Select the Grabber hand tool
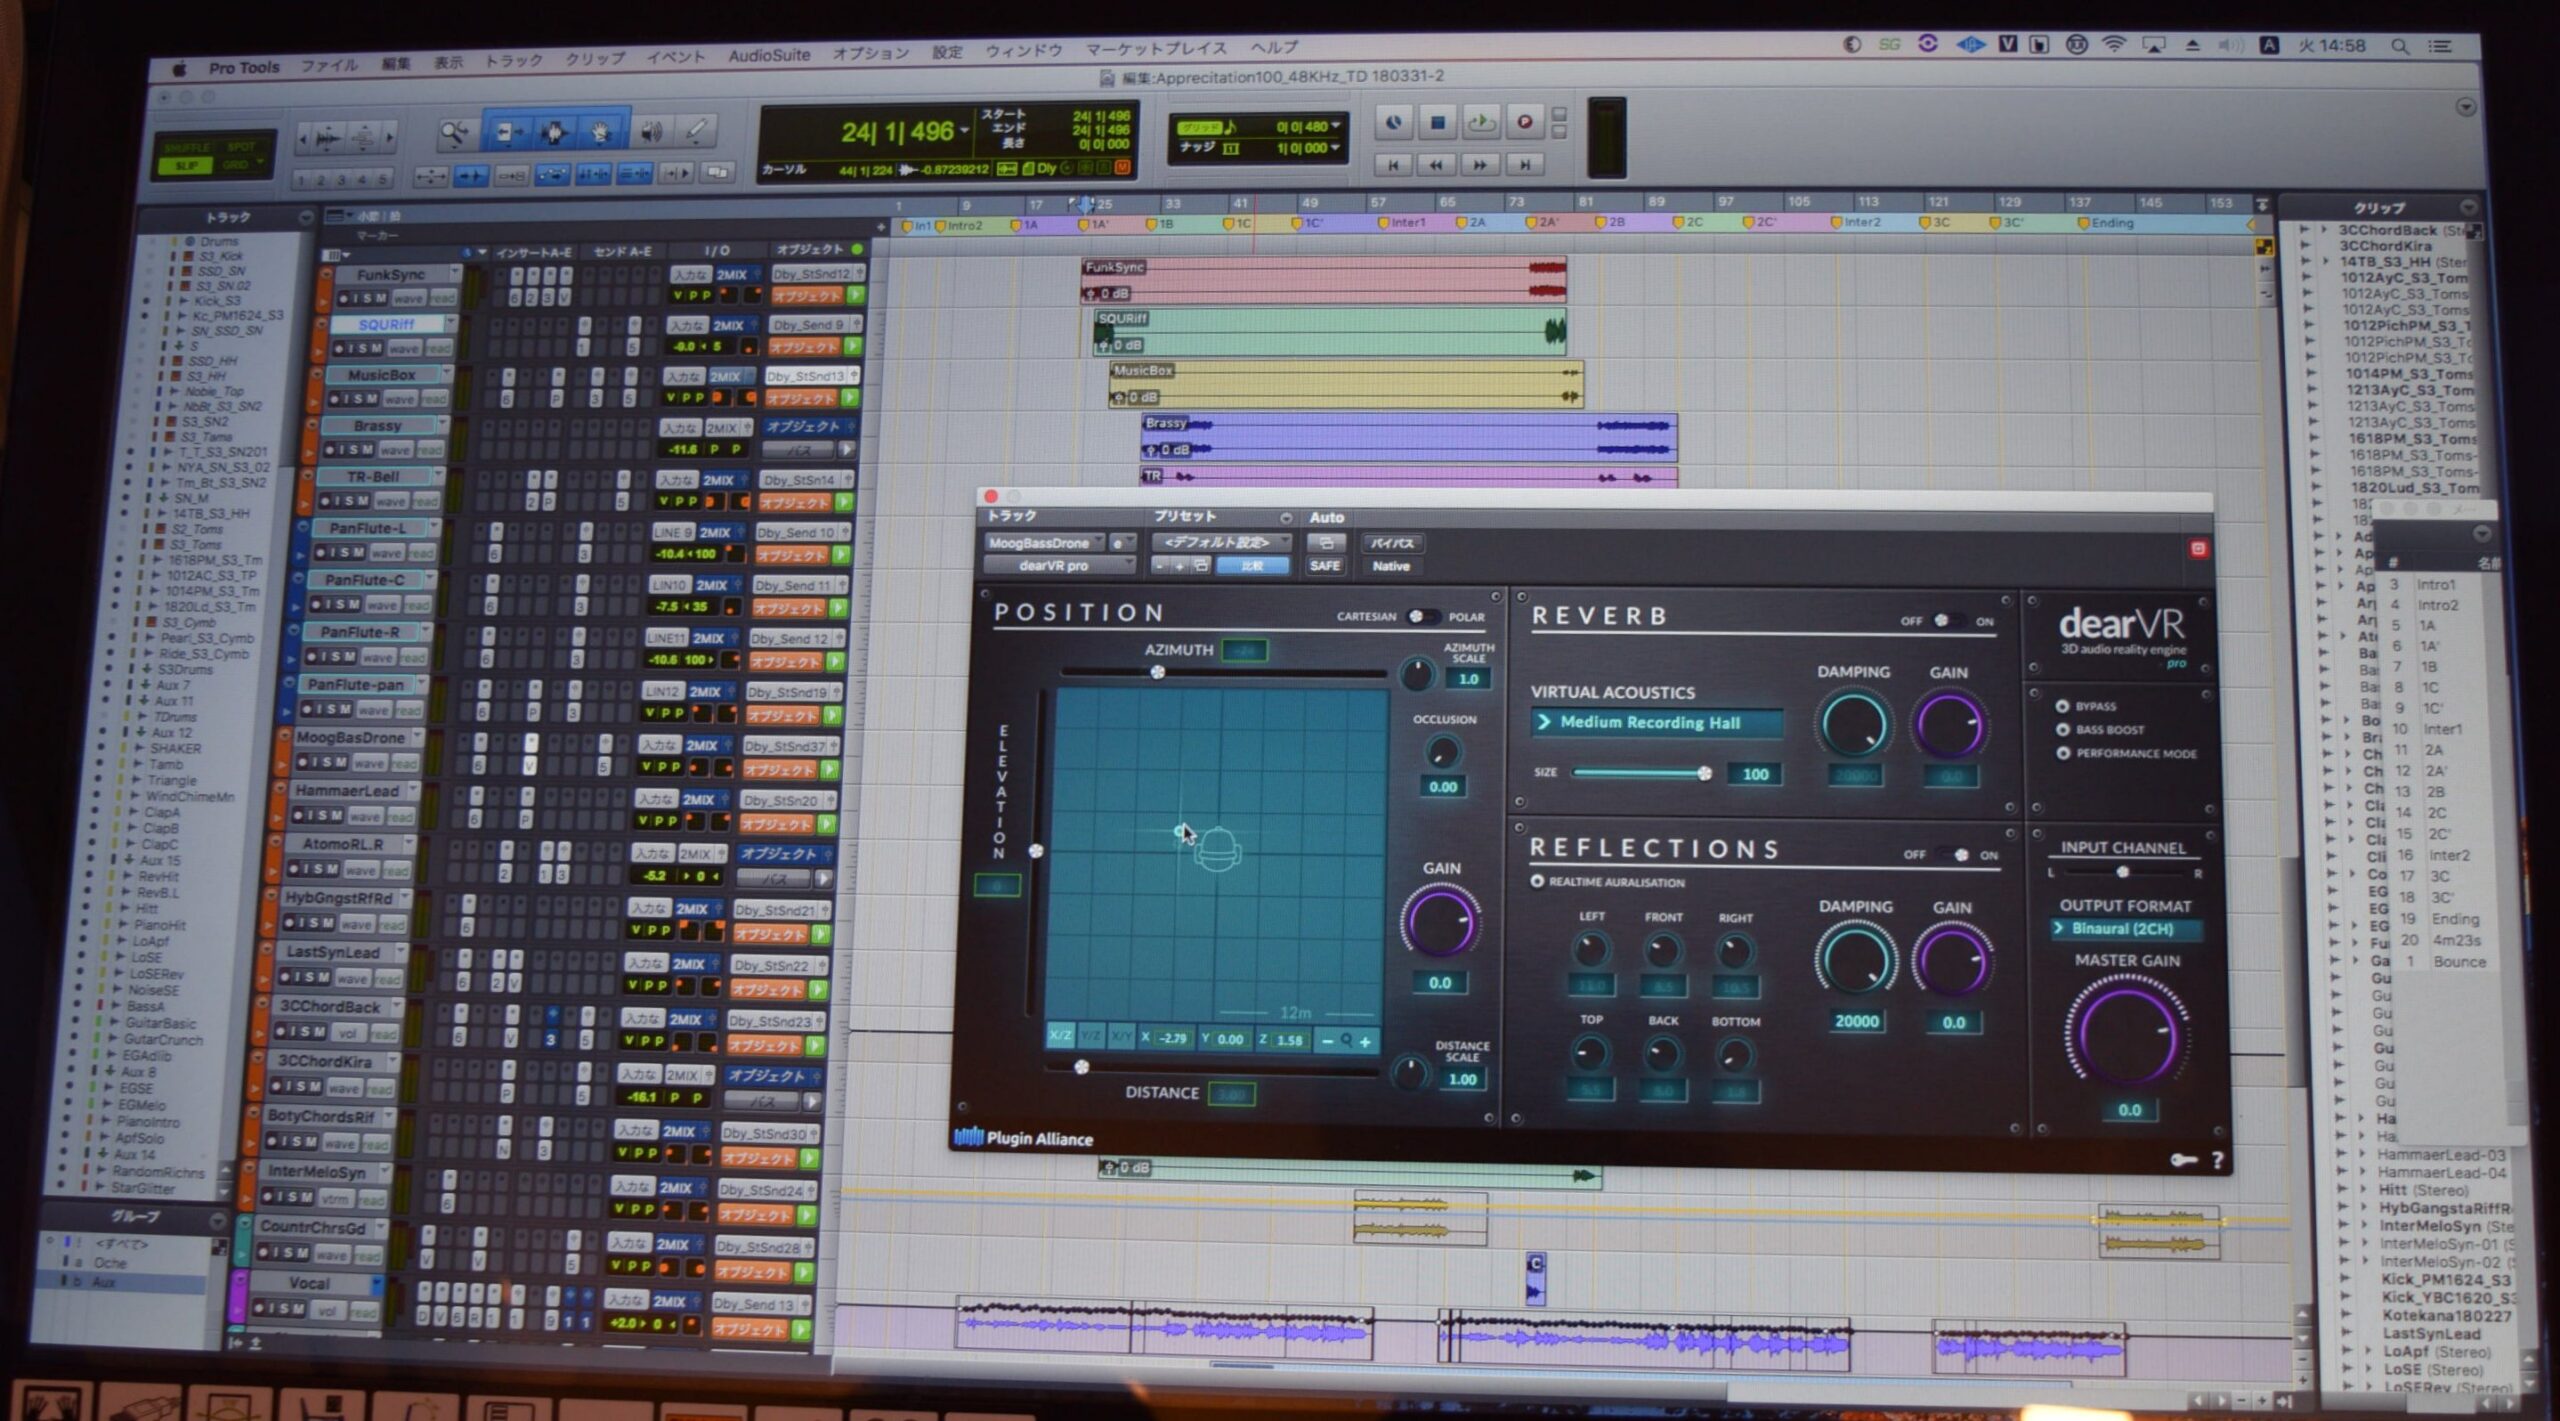Screen dimensions: 2560x1421 [x=601, y=132]
